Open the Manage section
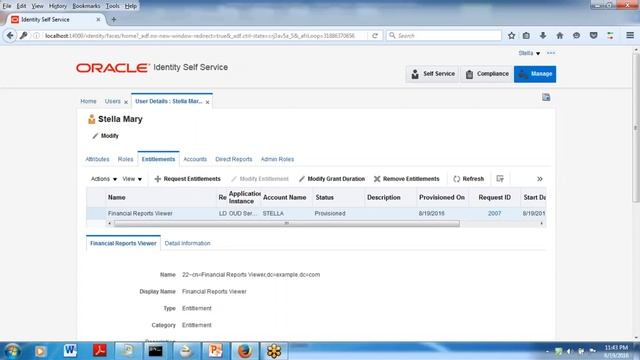This screenshot has width=640, height=360. pyautogui.click(x=535, y=74)
